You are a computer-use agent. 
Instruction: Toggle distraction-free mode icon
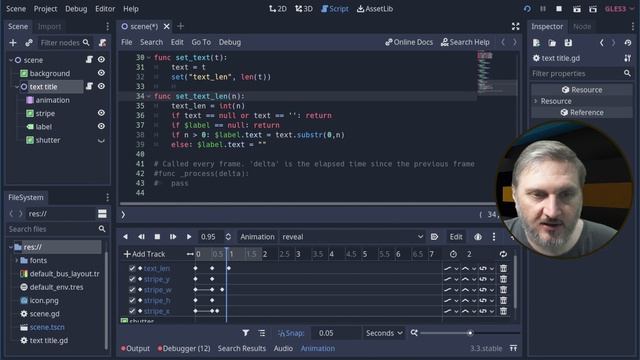[x=516, y=27]
